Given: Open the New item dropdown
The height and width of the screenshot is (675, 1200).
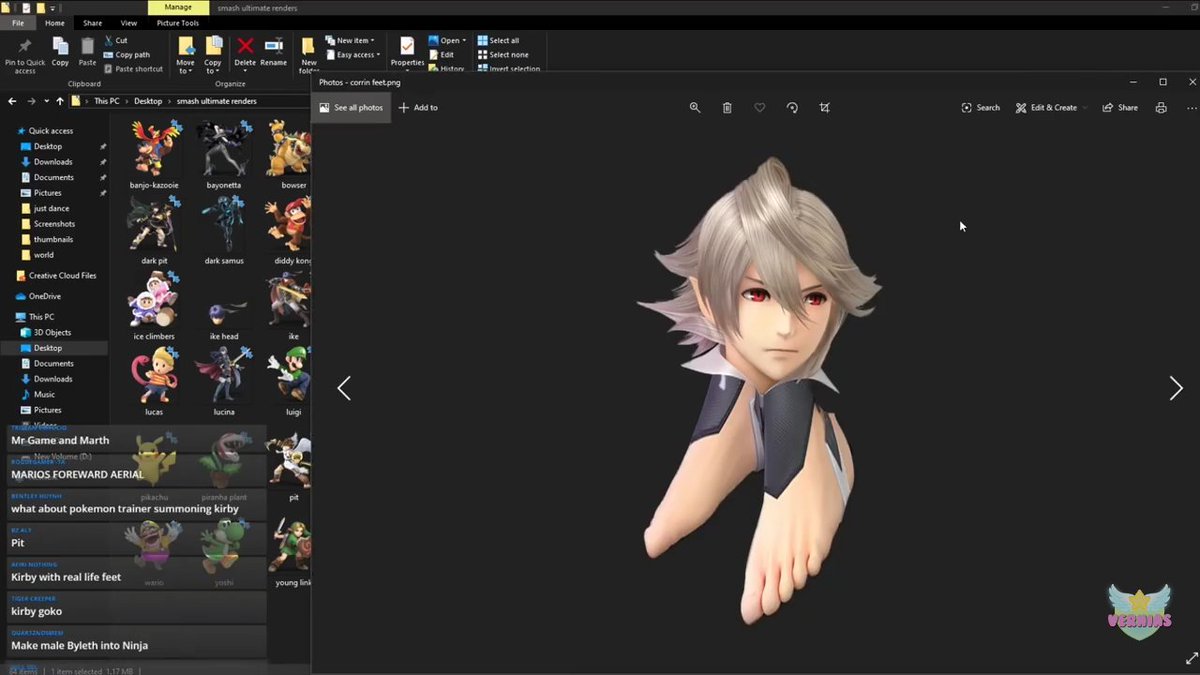Looking at the screenshot, I should point(349,41).
